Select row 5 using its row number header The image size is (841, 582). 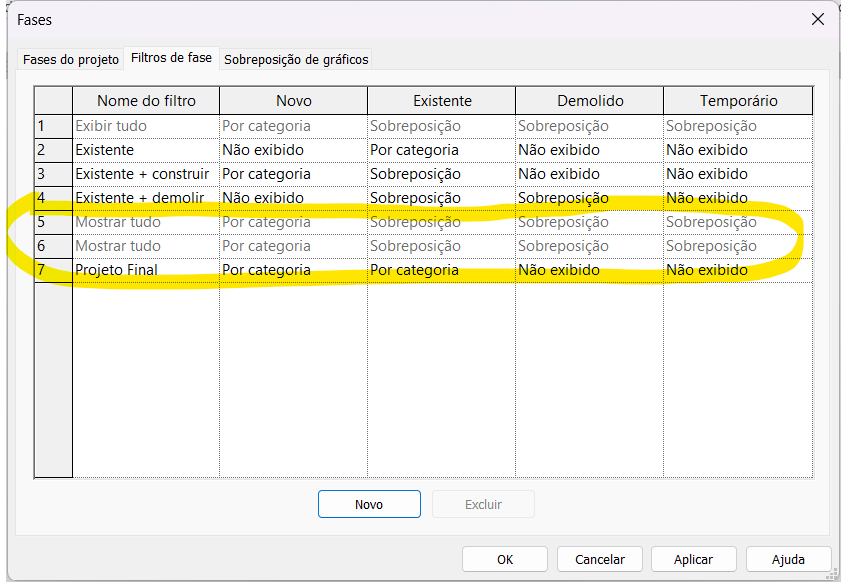pos(53,221)
